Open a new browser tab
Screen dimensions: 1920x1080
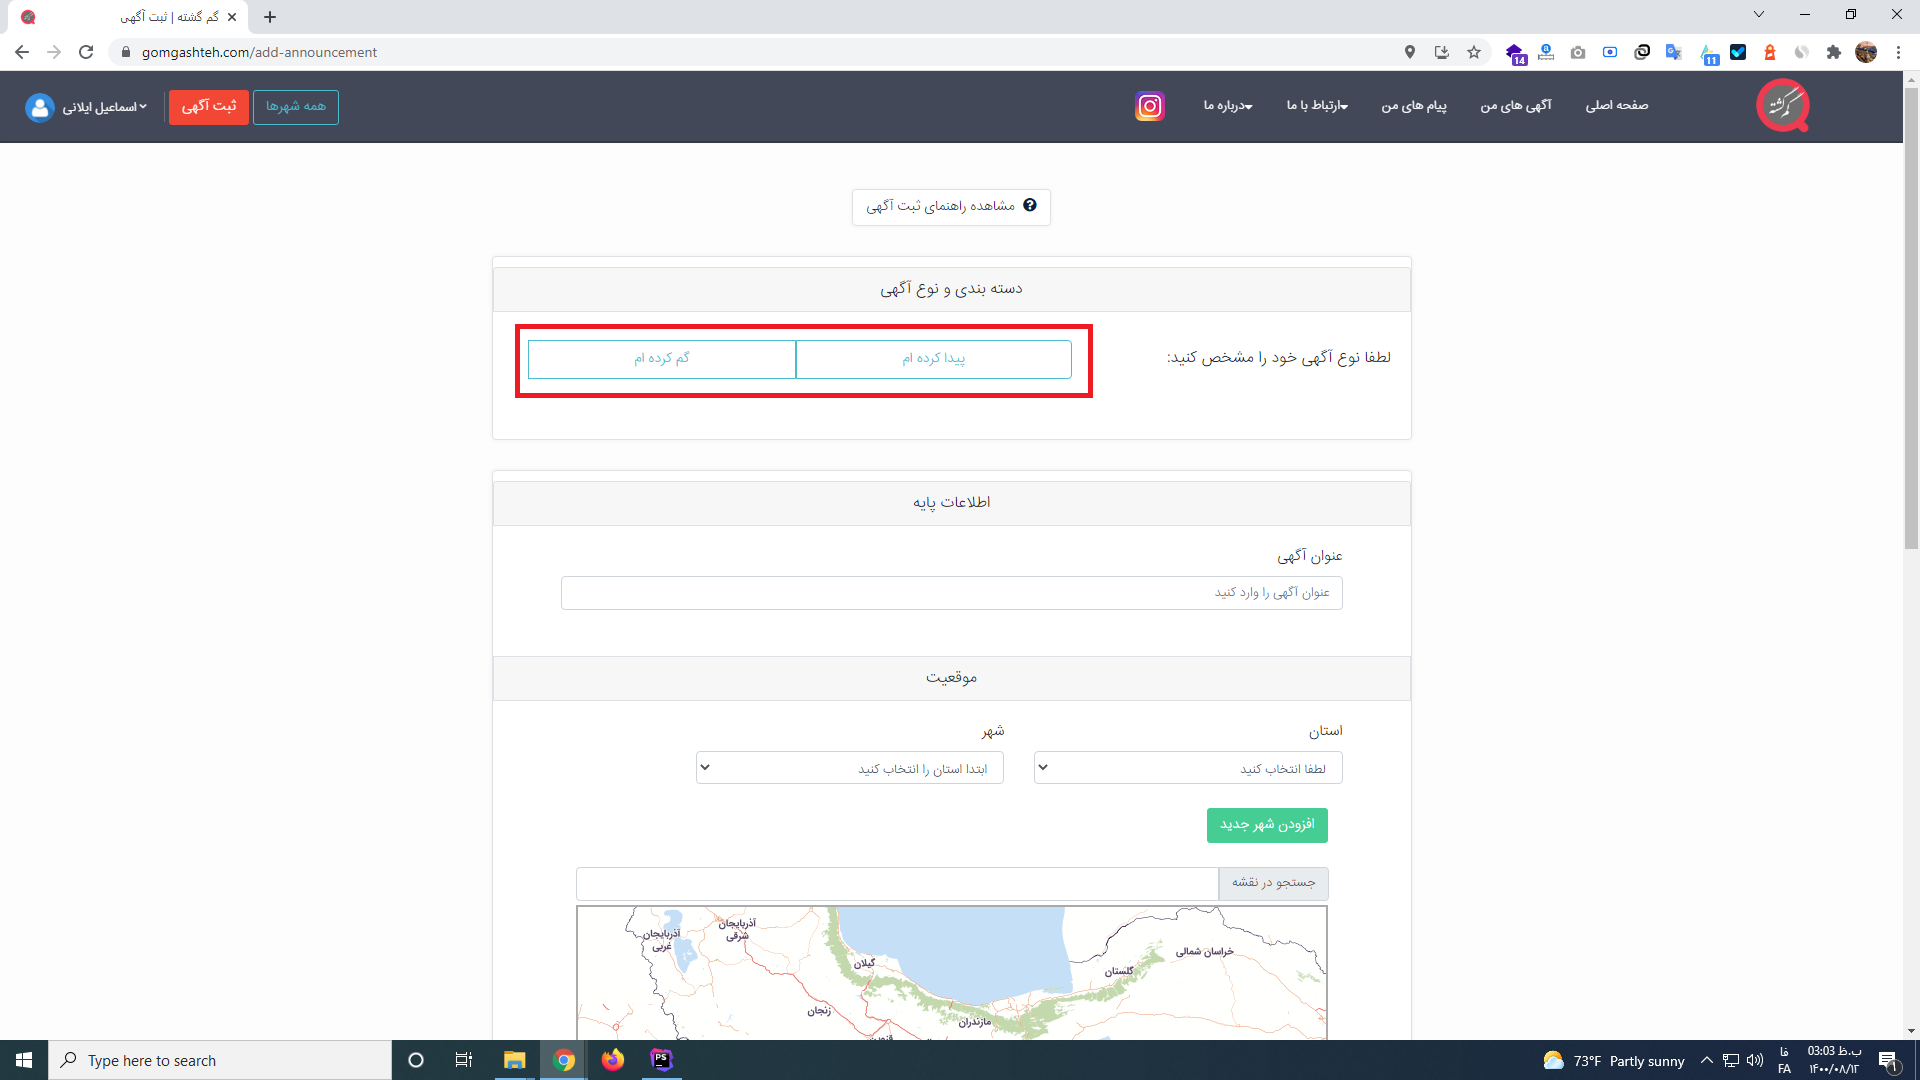270,17
